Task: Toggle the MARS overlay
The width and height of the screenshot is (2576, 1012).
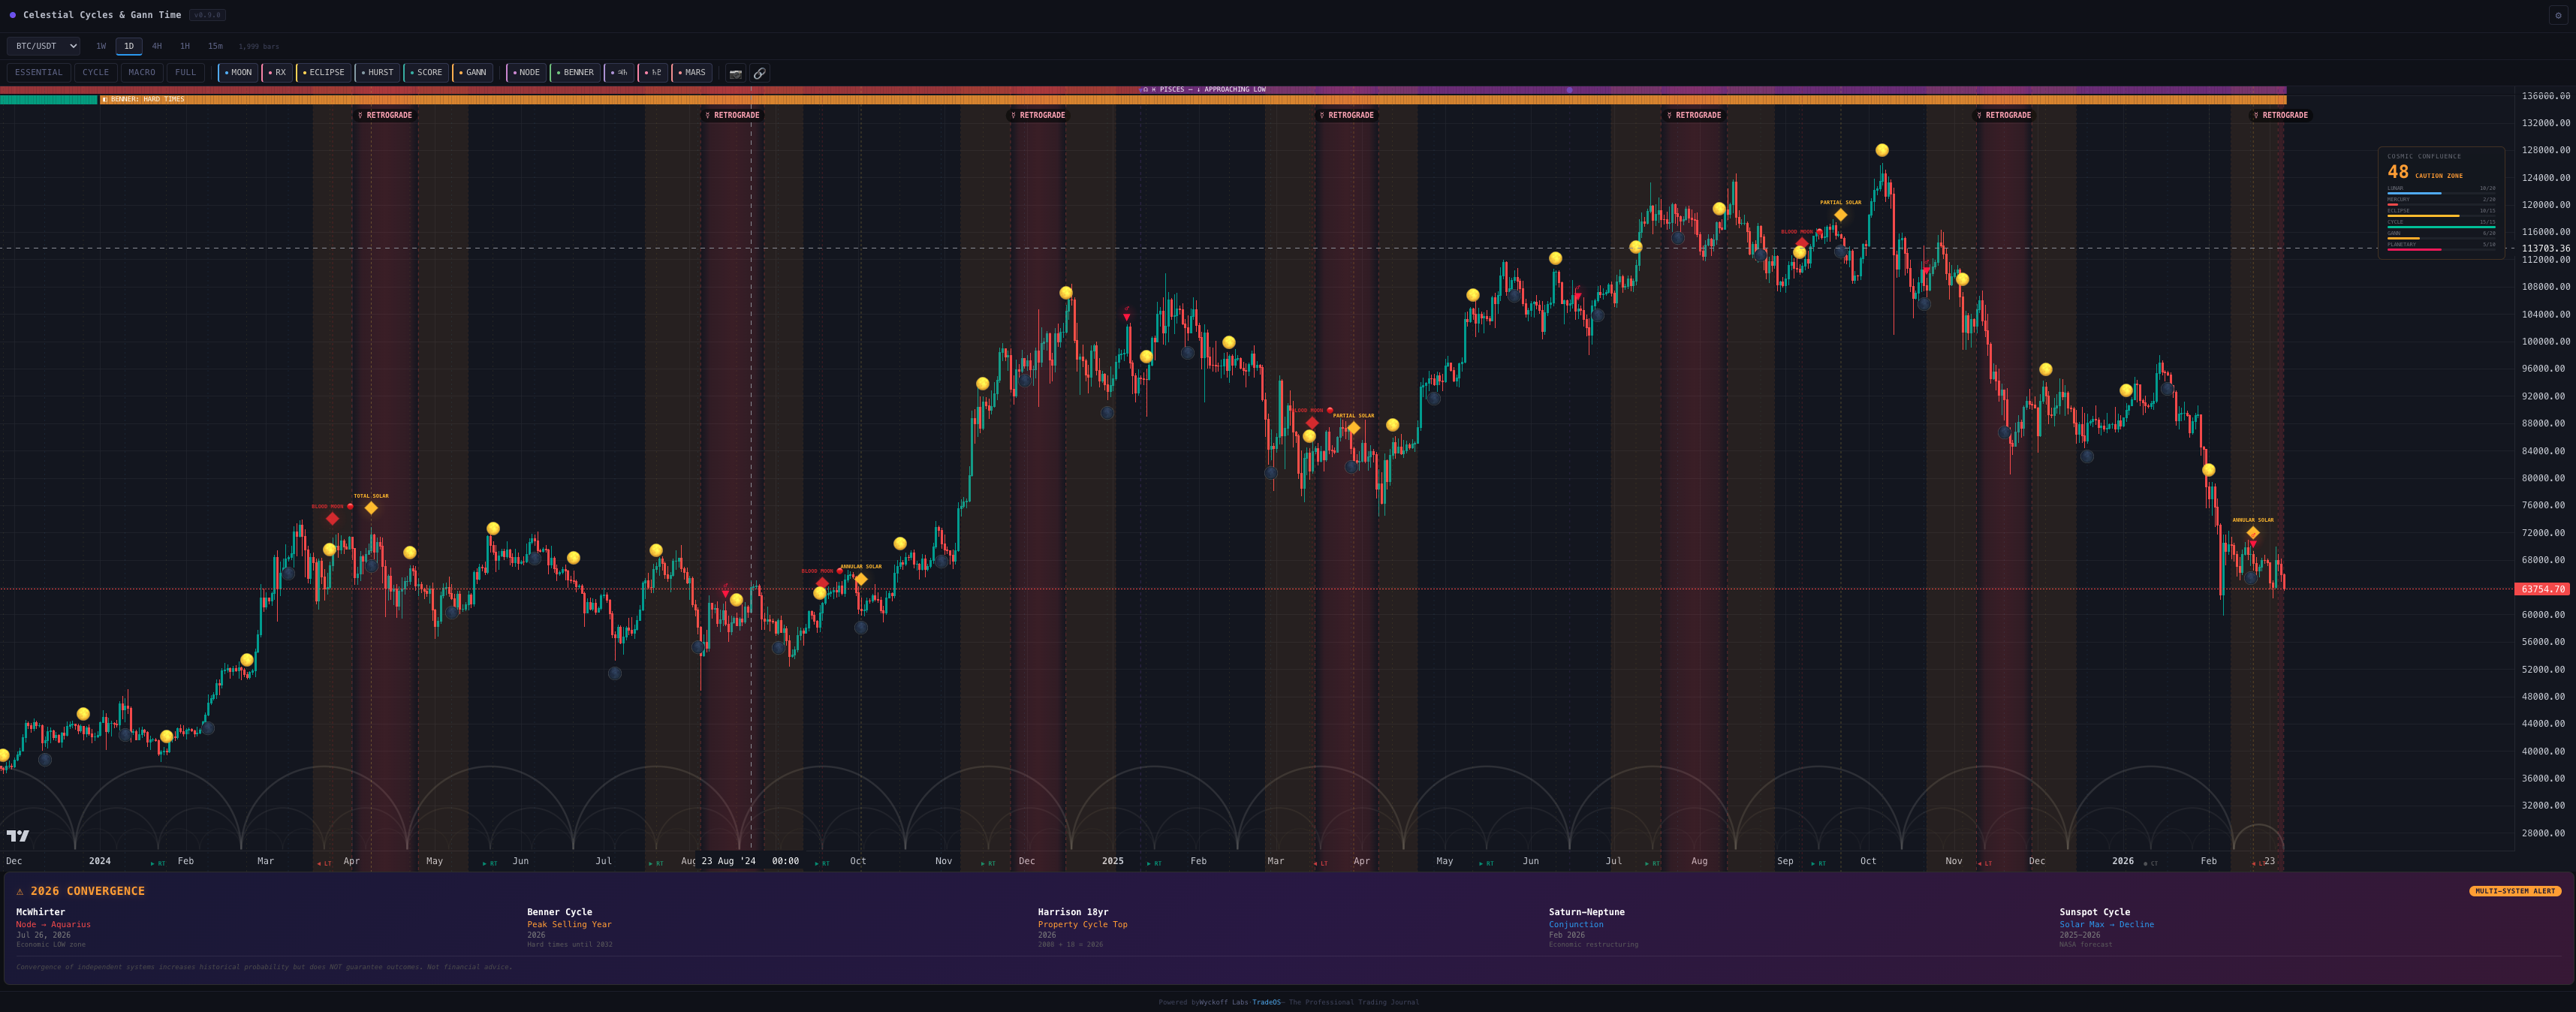Action: point(692,72)
